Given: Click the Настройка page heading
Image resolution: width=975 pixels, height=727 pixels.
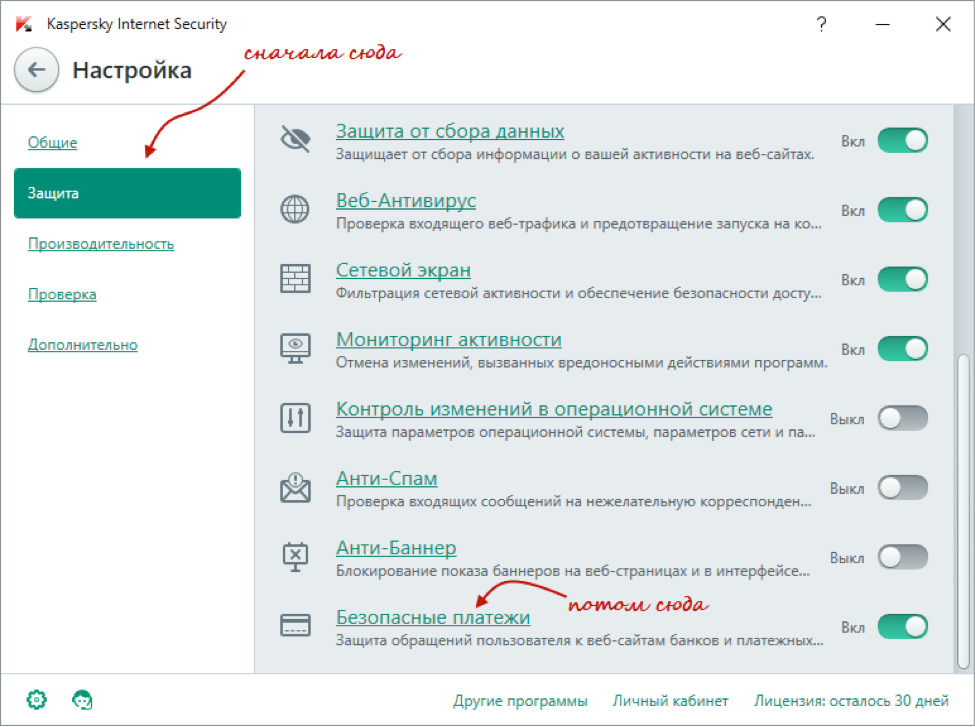Looking at the screenshot, I should [132, 70].
